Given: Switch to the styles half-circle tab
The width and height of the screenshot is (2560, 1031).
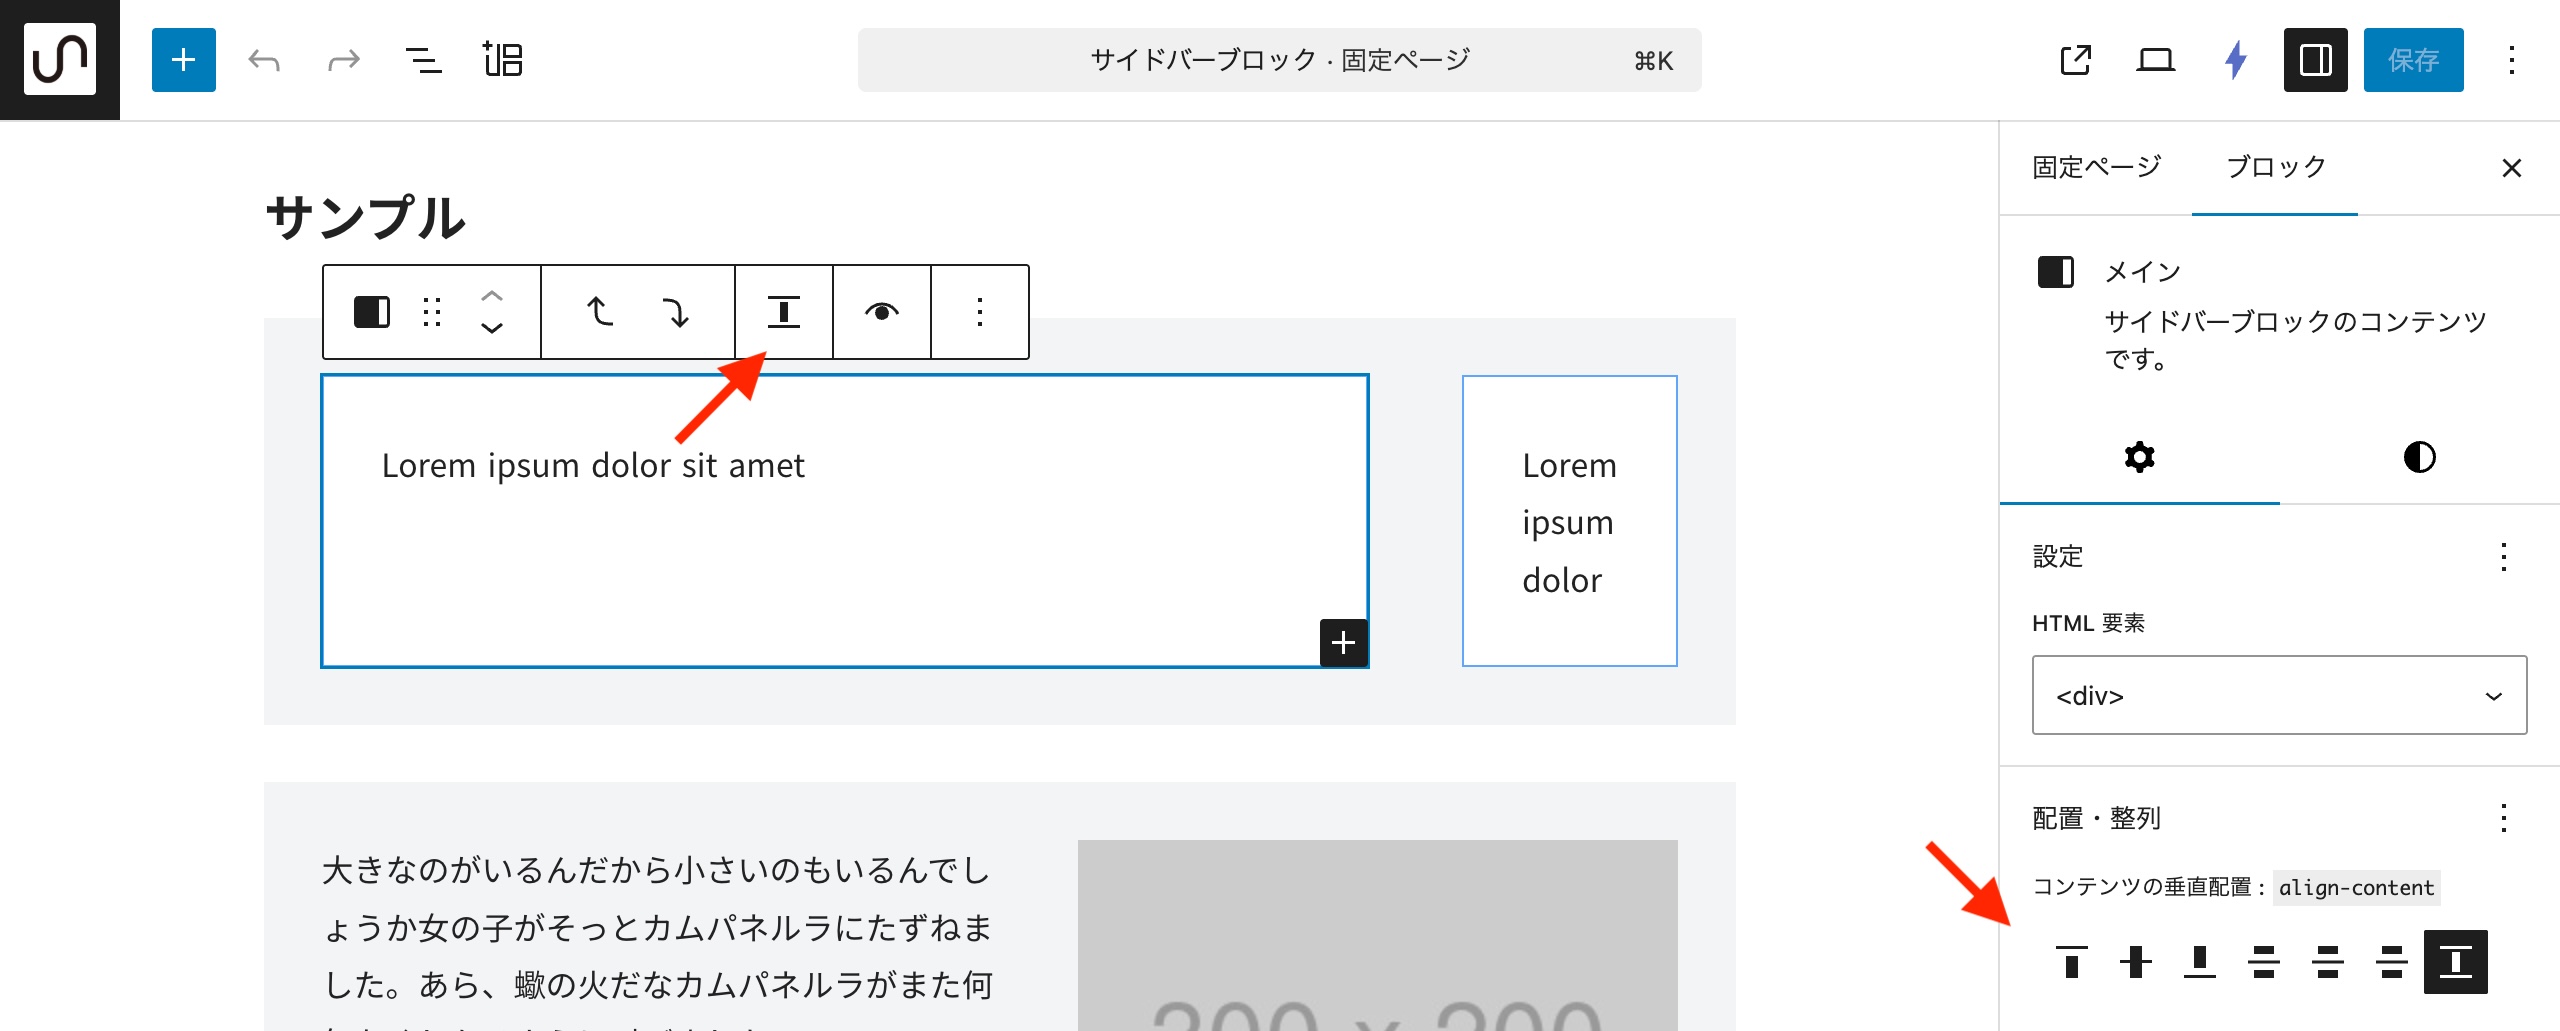Looking at the screenshot, I should 2419,457.
